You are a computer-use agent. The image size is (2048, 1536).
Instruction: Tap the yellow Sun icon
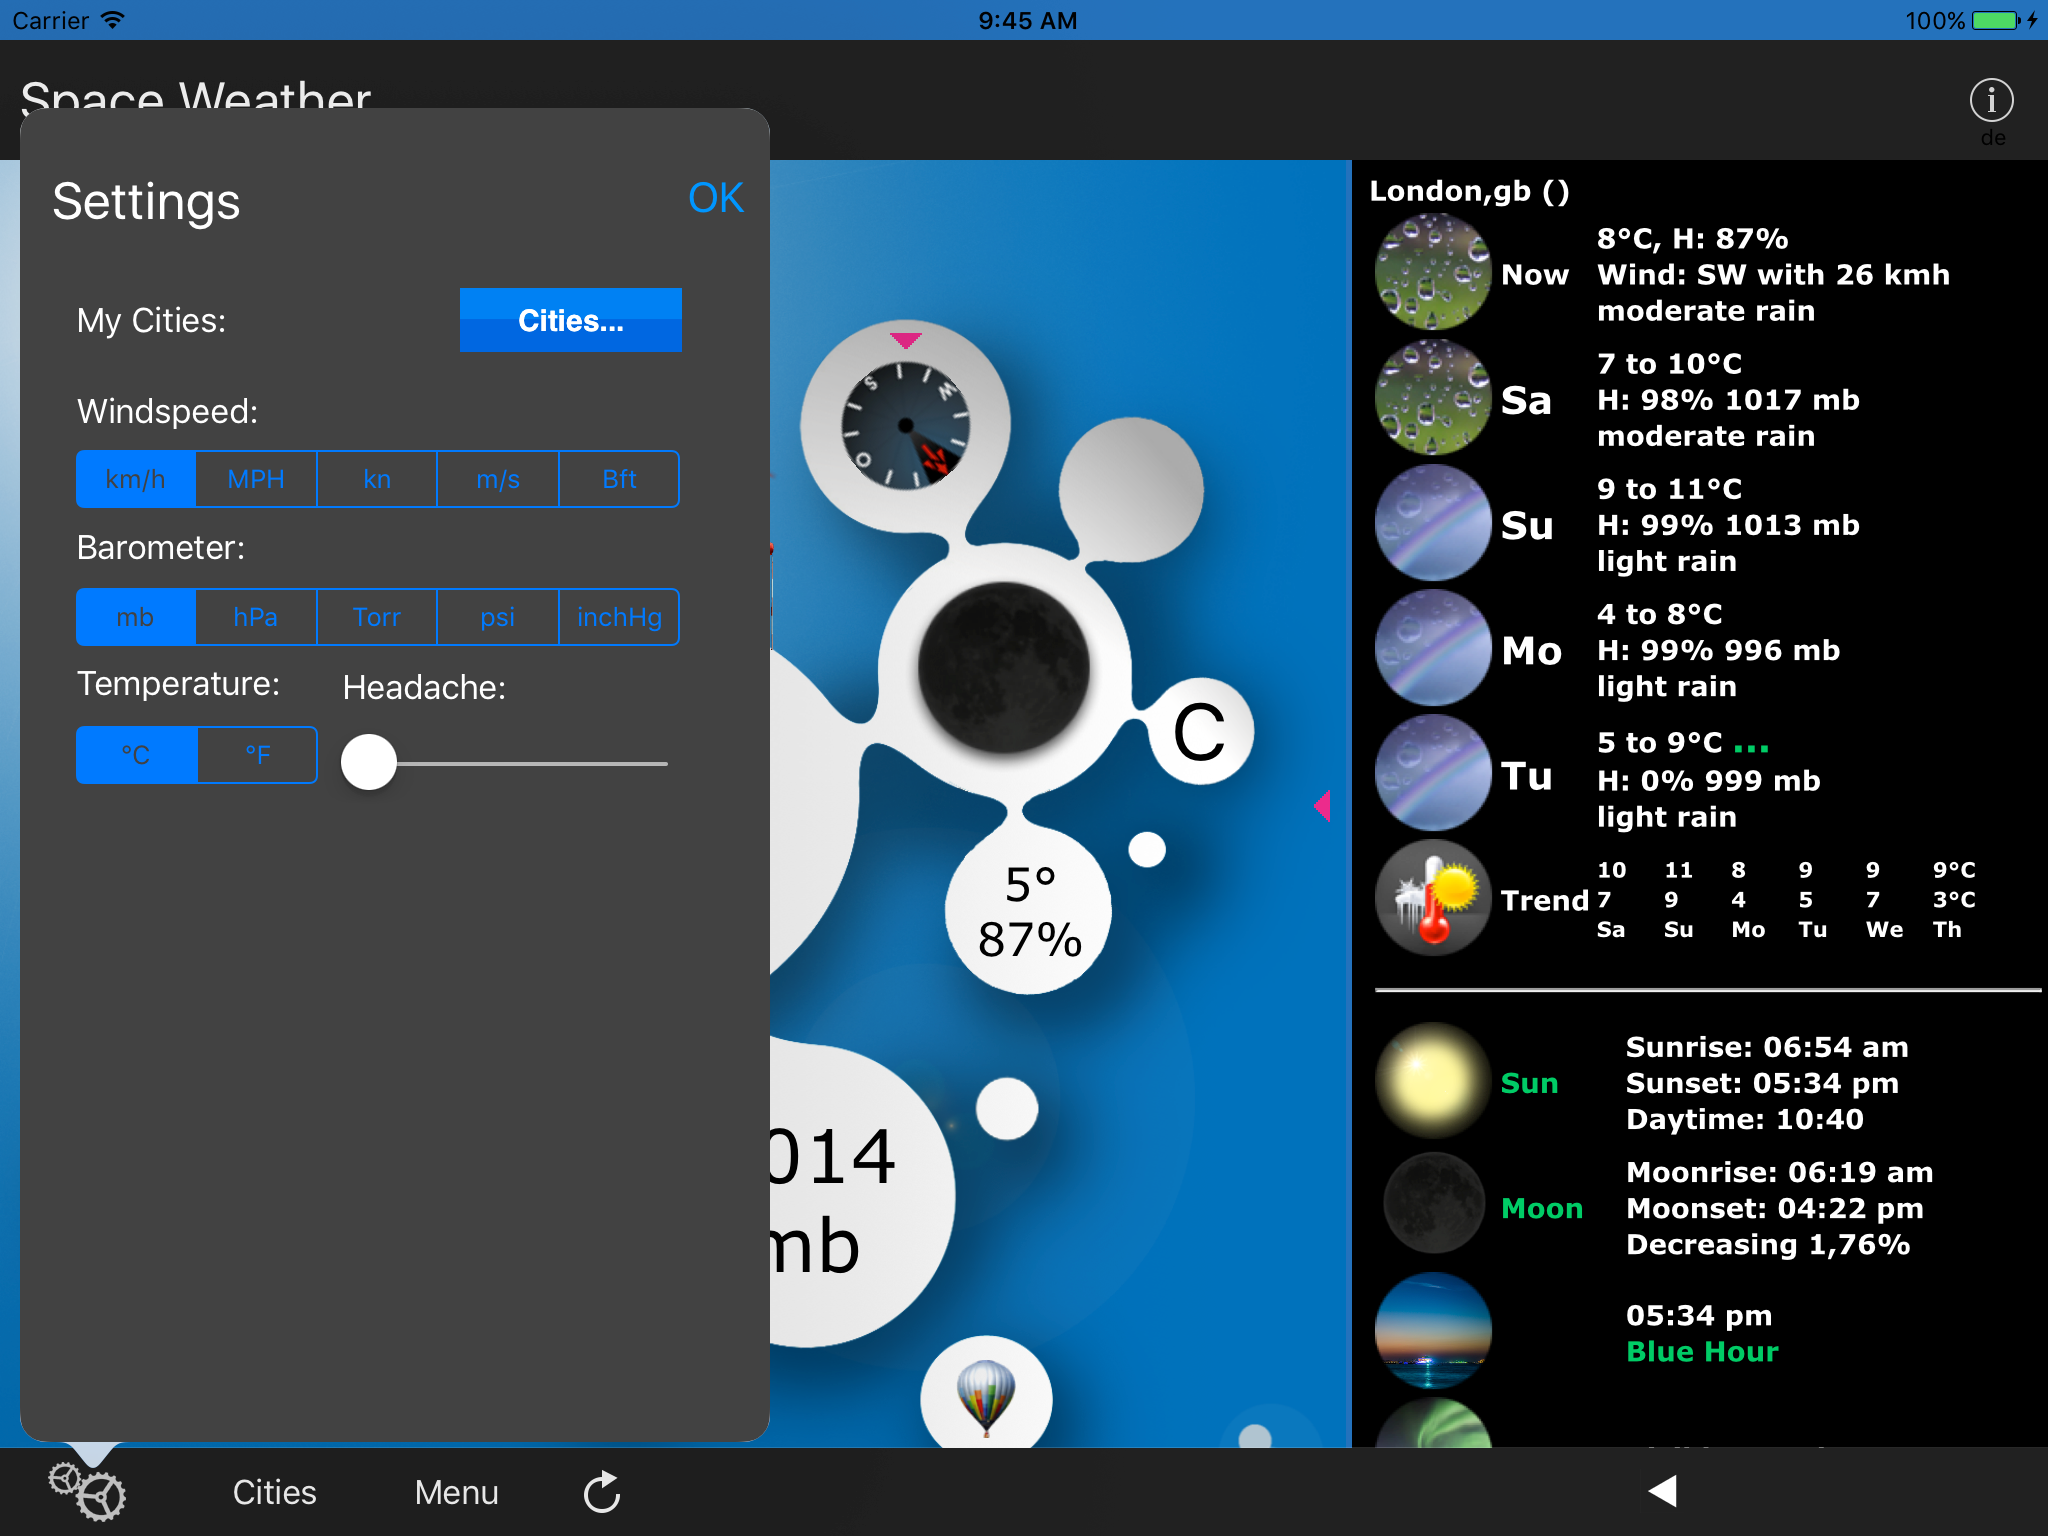1433,1081
